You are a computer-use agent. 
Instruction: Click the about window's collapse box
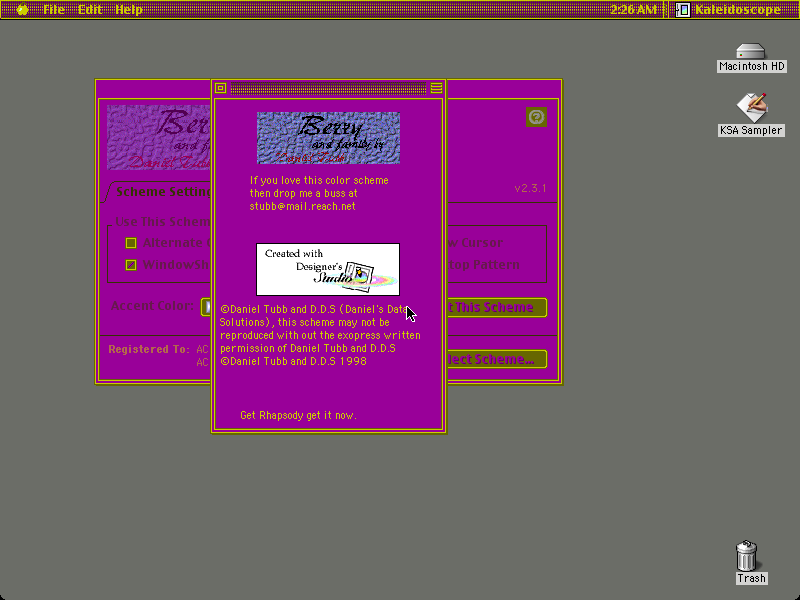436,88
